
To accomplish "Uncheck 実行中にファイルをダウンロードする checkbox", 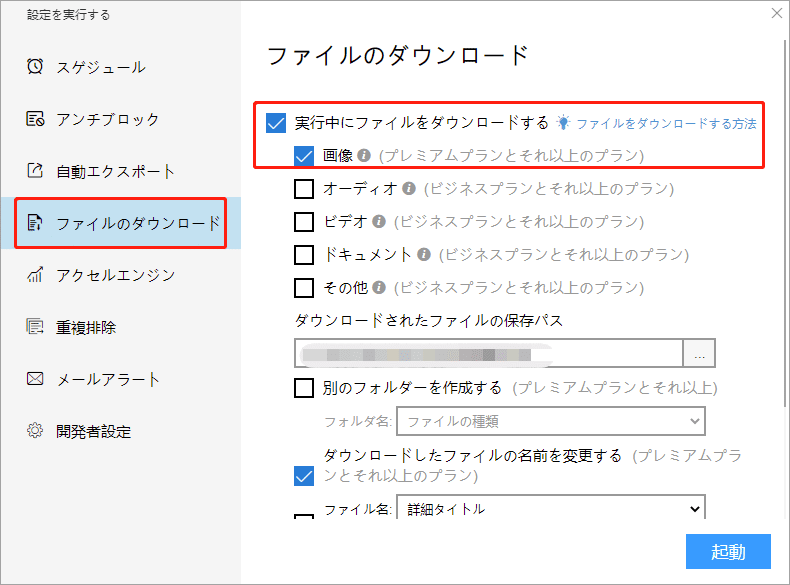I will (276, 123).
